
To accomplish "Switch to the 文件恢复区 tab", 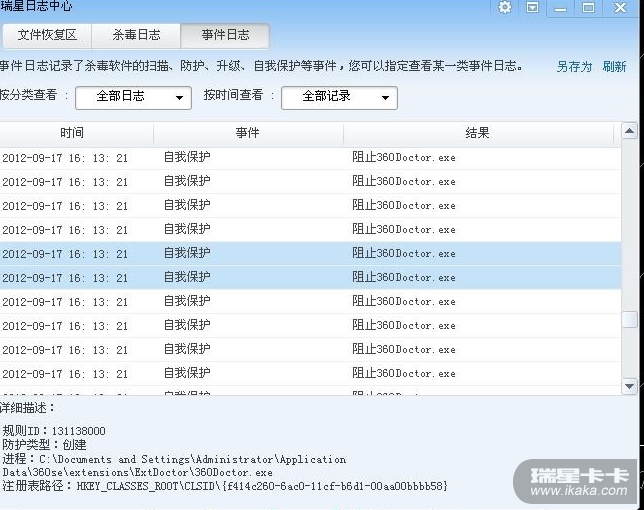I will (47, 35).
